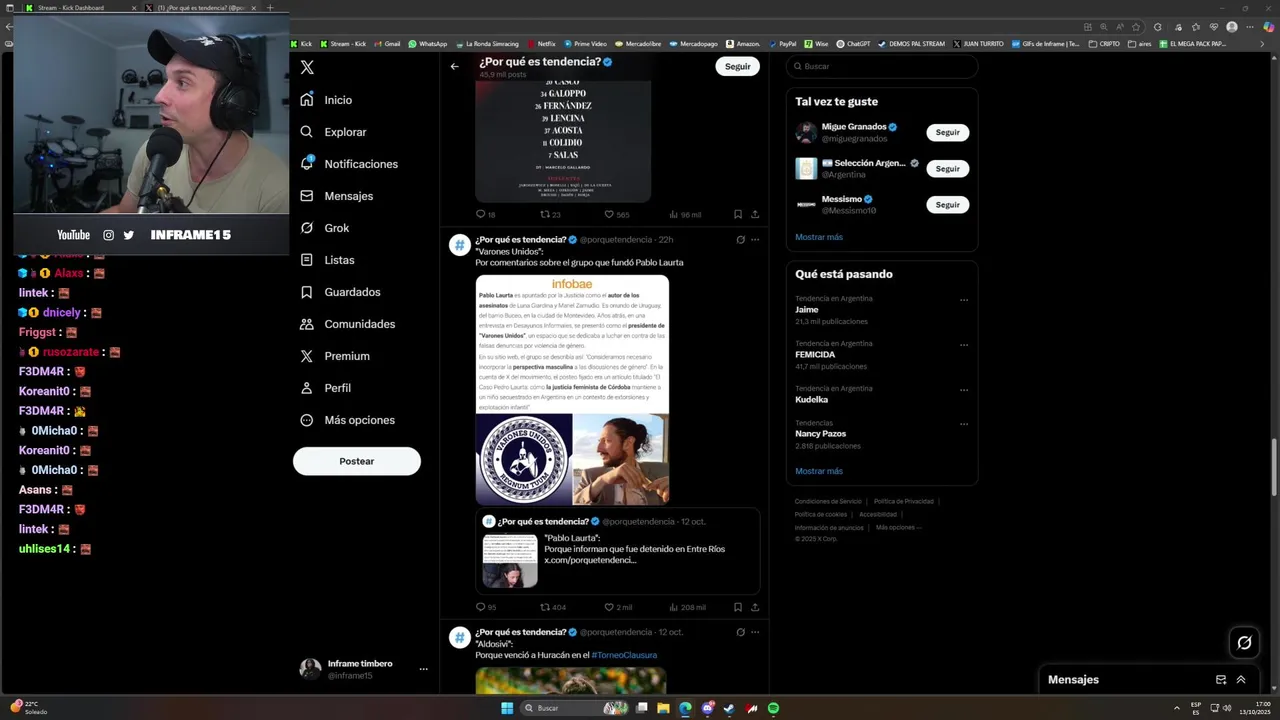The height and width of the screenshot is (720, 1280).
Task: Open more menu on Varones Unidos post
Action: [755, 240]
